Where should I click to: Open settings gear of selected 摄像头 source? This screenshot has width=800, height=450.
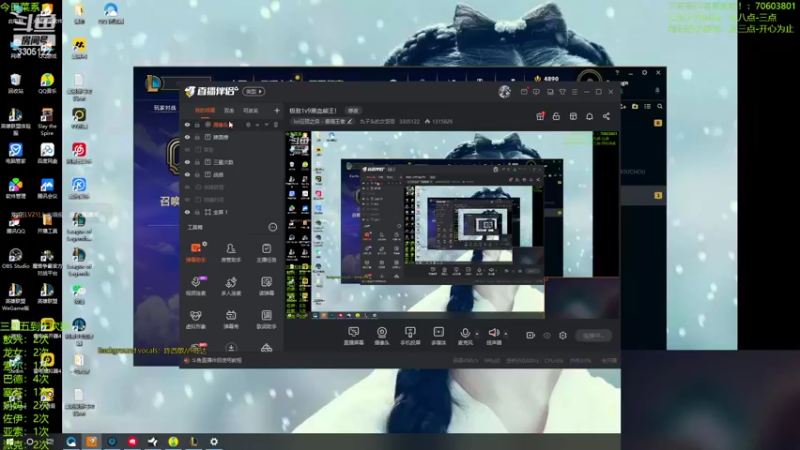pyautogui.click(x=248, y=124)
